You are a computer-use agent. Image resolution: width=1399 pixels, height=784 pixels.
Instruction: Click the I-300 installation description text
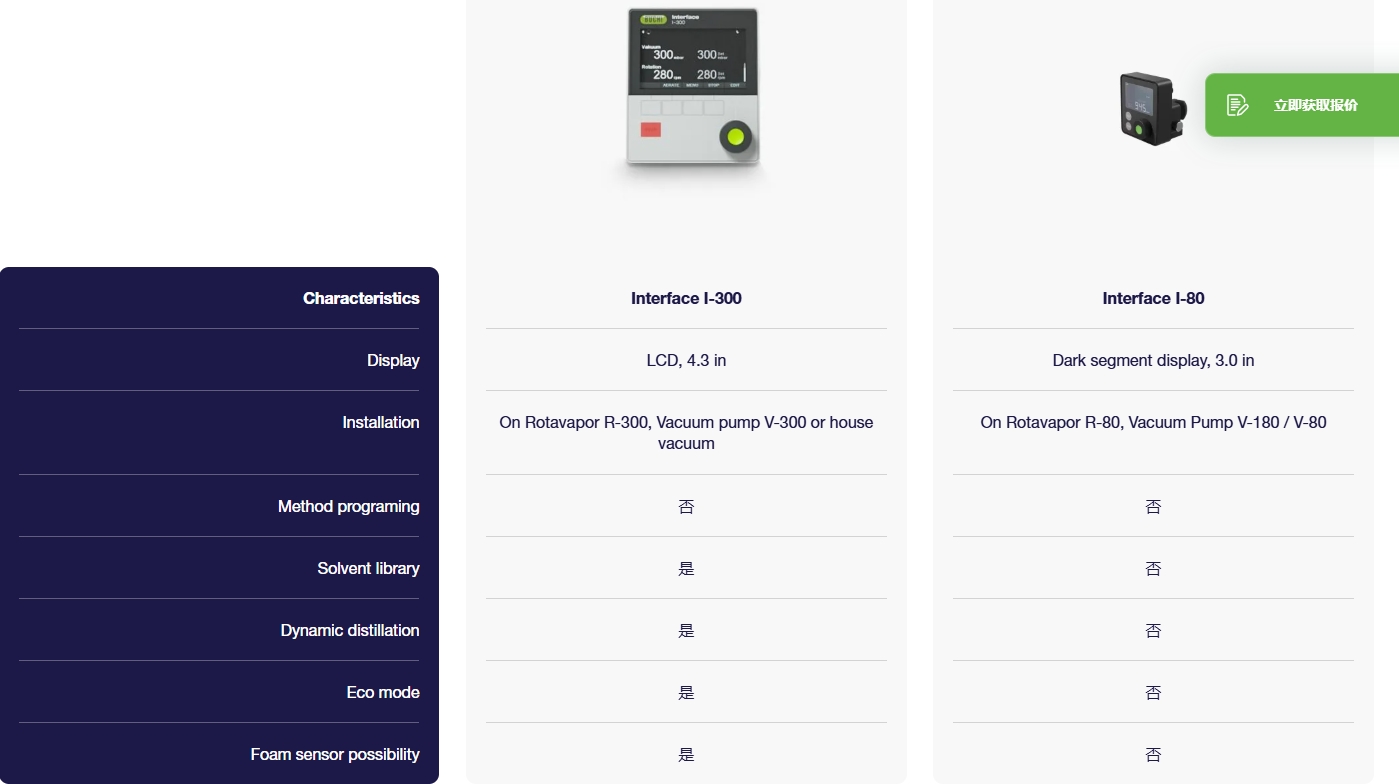[x=686, y=432]
